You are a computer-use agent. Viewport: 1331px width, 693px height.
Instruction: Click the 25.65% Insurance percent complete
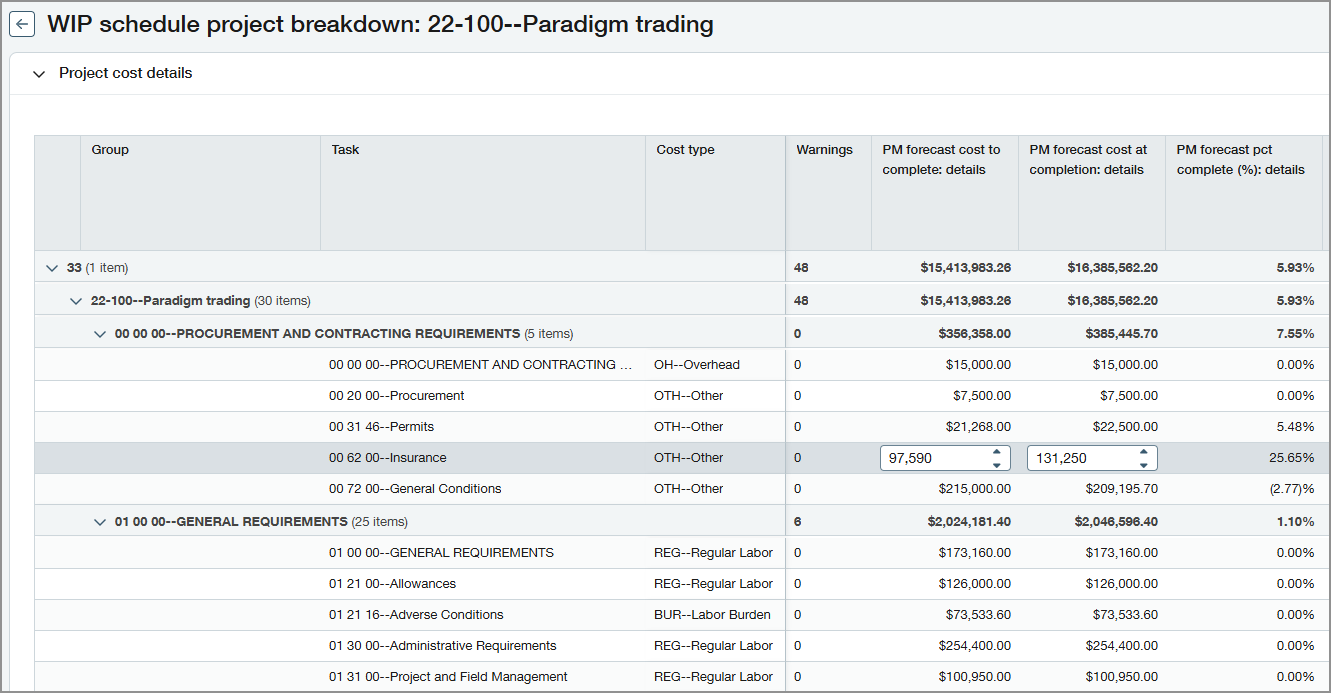click(x=1292, y=458)
